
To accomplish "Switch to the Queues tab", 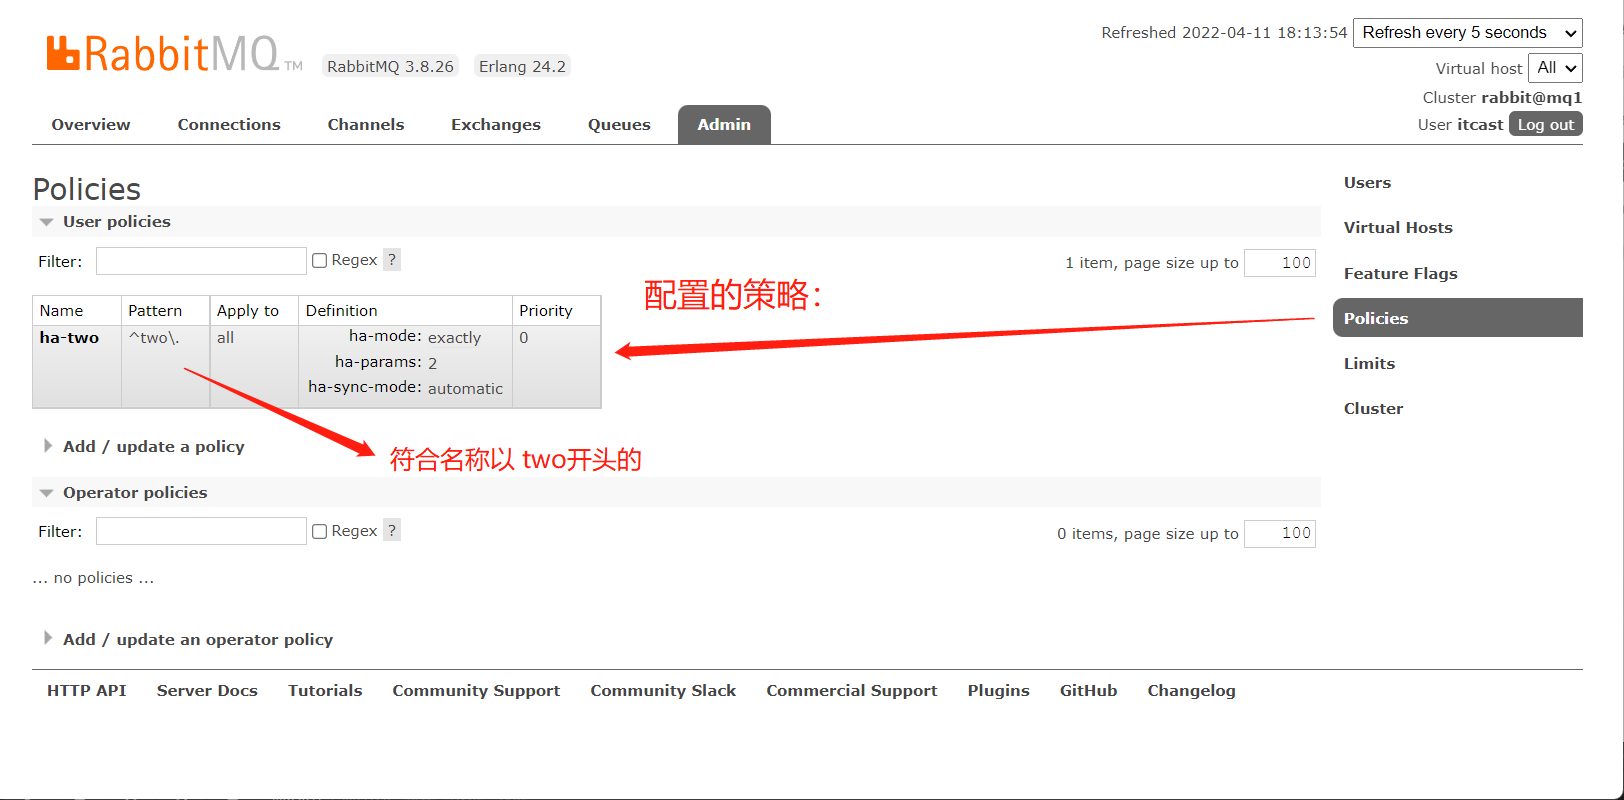I will pos(619,125).
